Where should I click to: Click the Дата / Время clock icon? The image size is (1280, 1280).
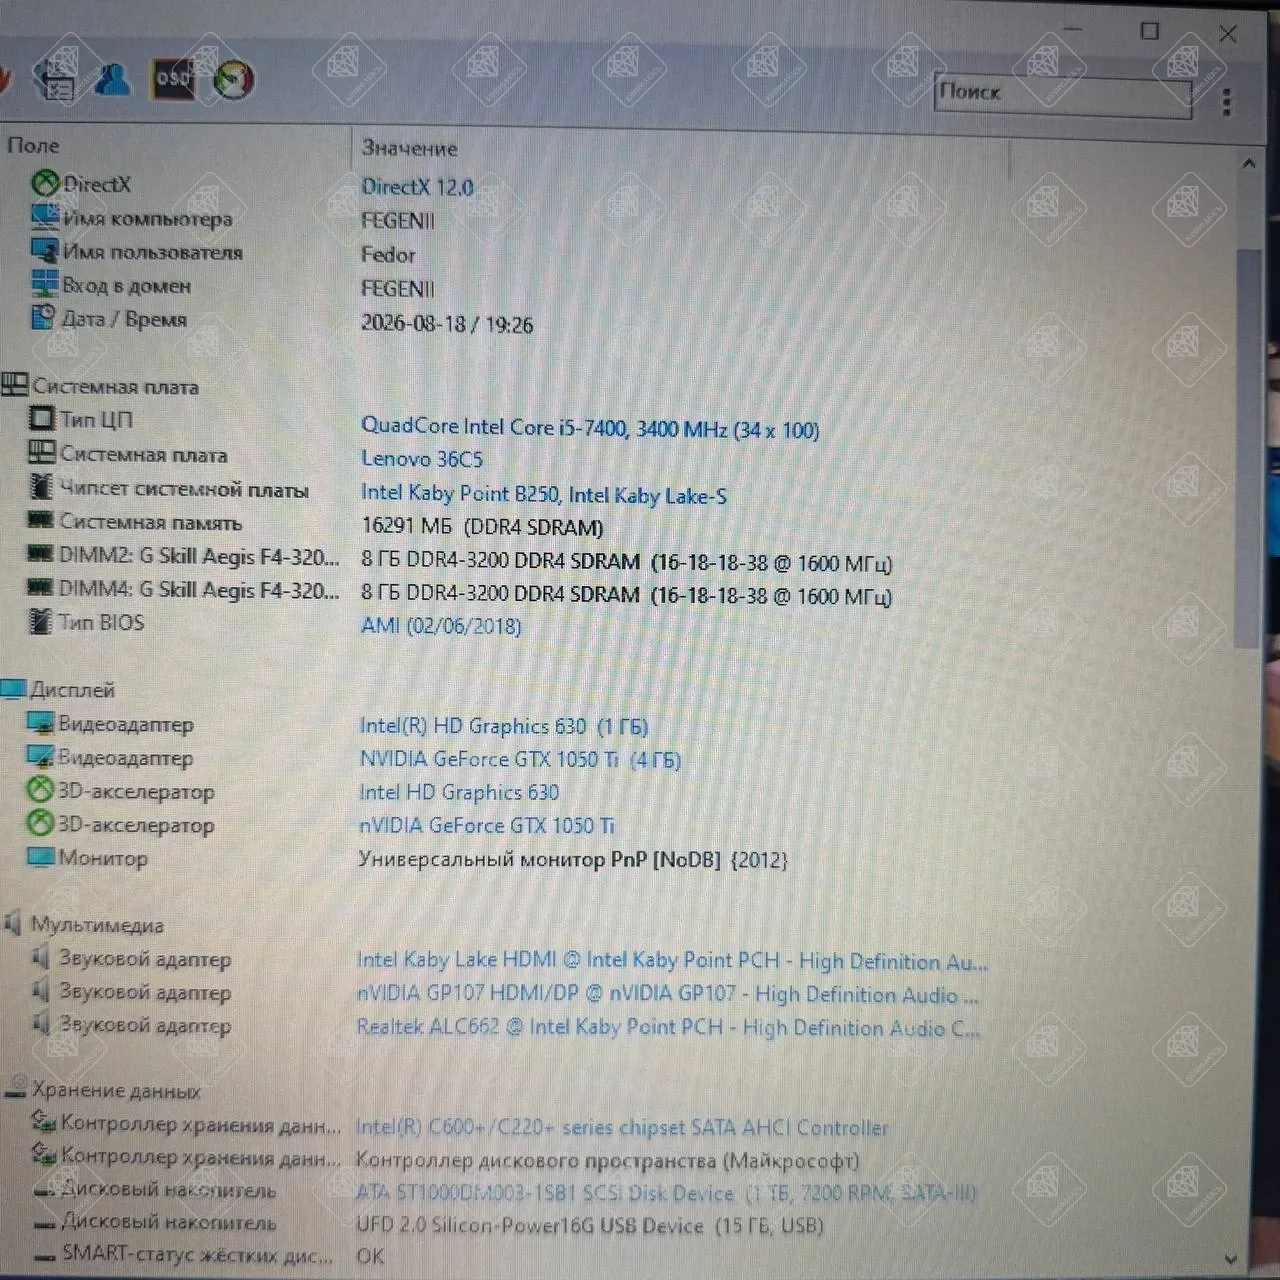(44, 317)
